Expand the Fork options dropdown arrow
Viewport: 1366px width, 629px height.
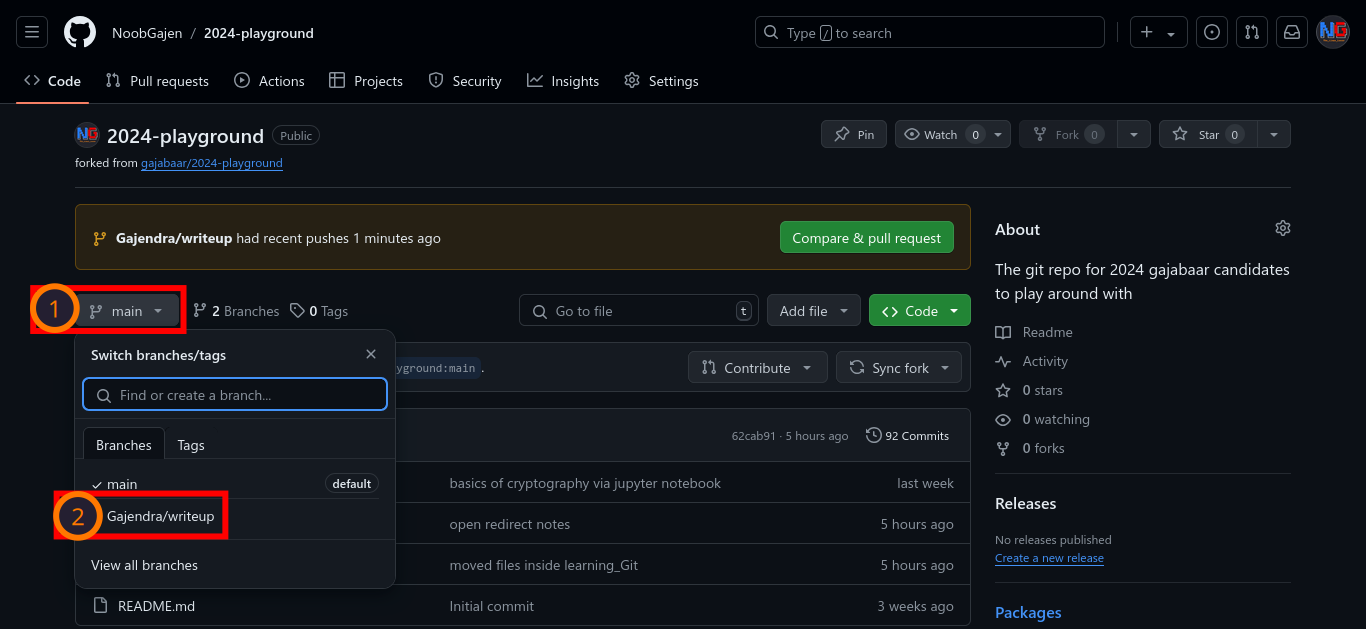click(1133, 134)
